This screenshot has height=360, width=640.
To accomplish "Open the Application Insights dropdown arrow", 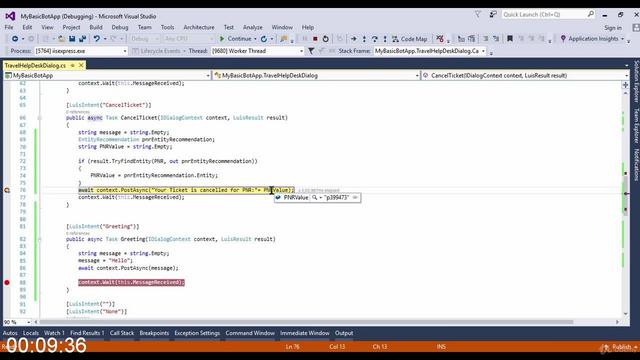I will [x=622, y=39].
